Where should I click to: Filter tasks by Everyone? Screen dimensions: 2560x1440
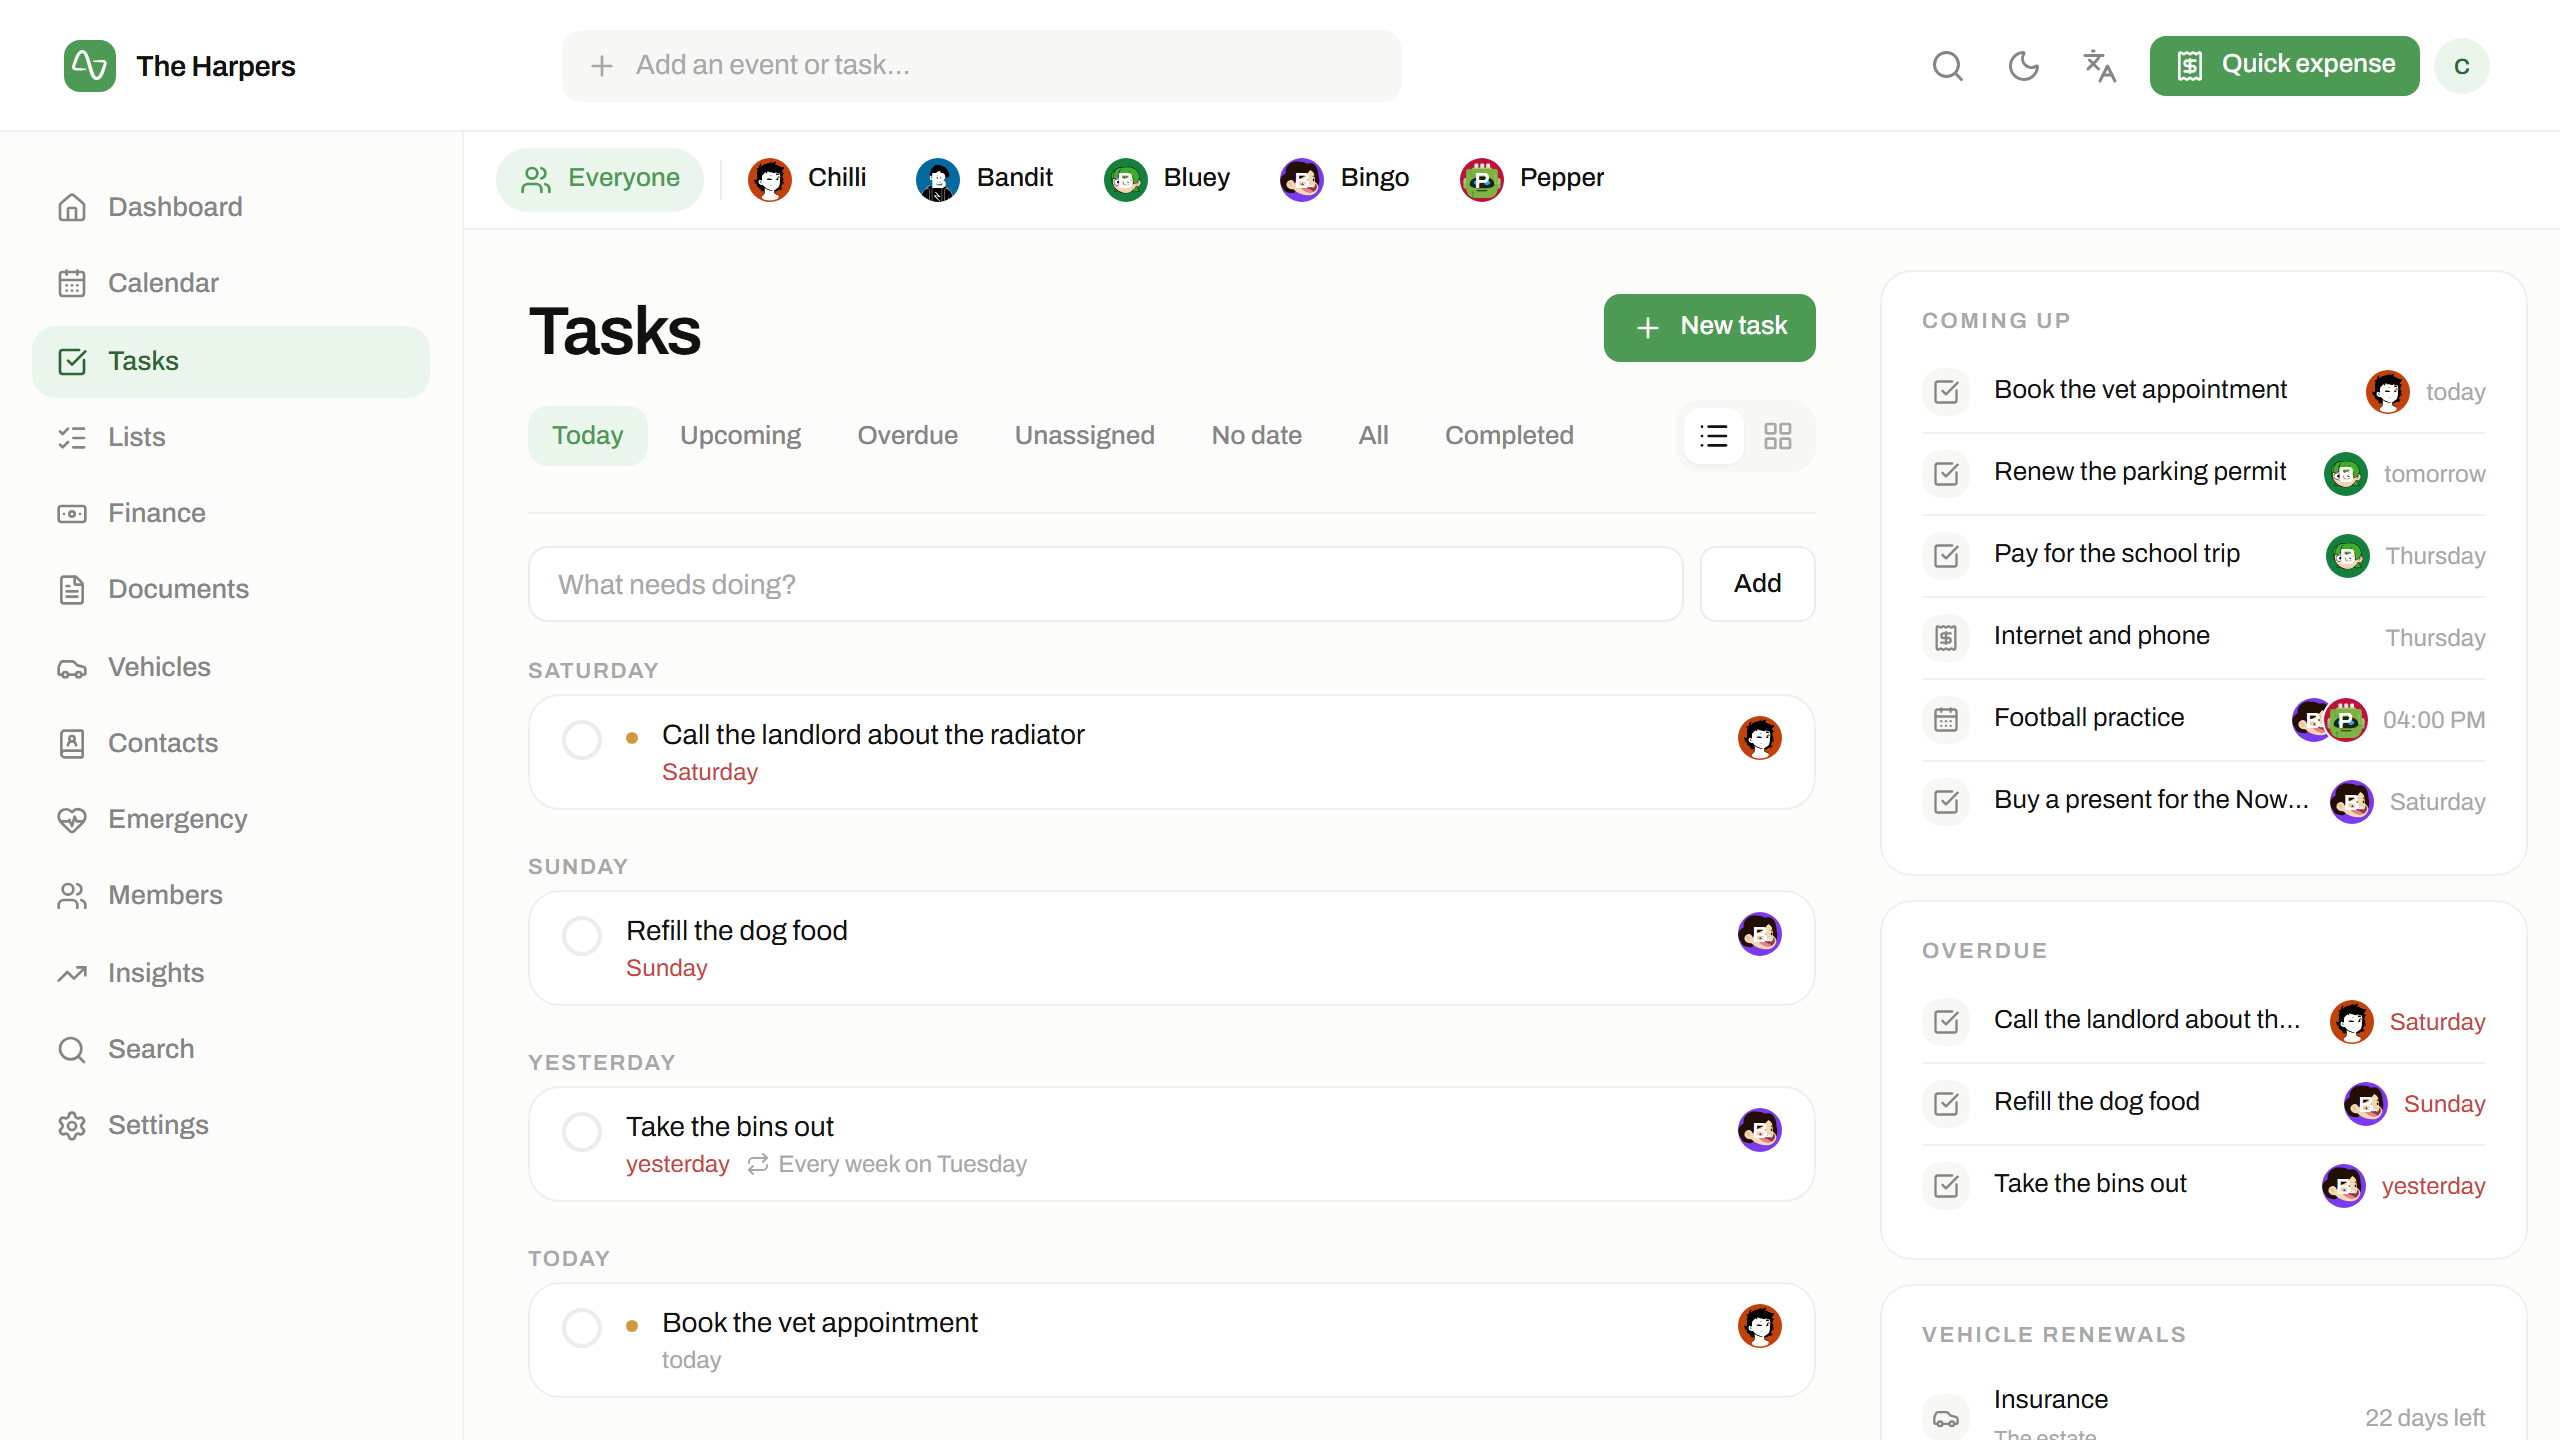(x=600, y=179)
